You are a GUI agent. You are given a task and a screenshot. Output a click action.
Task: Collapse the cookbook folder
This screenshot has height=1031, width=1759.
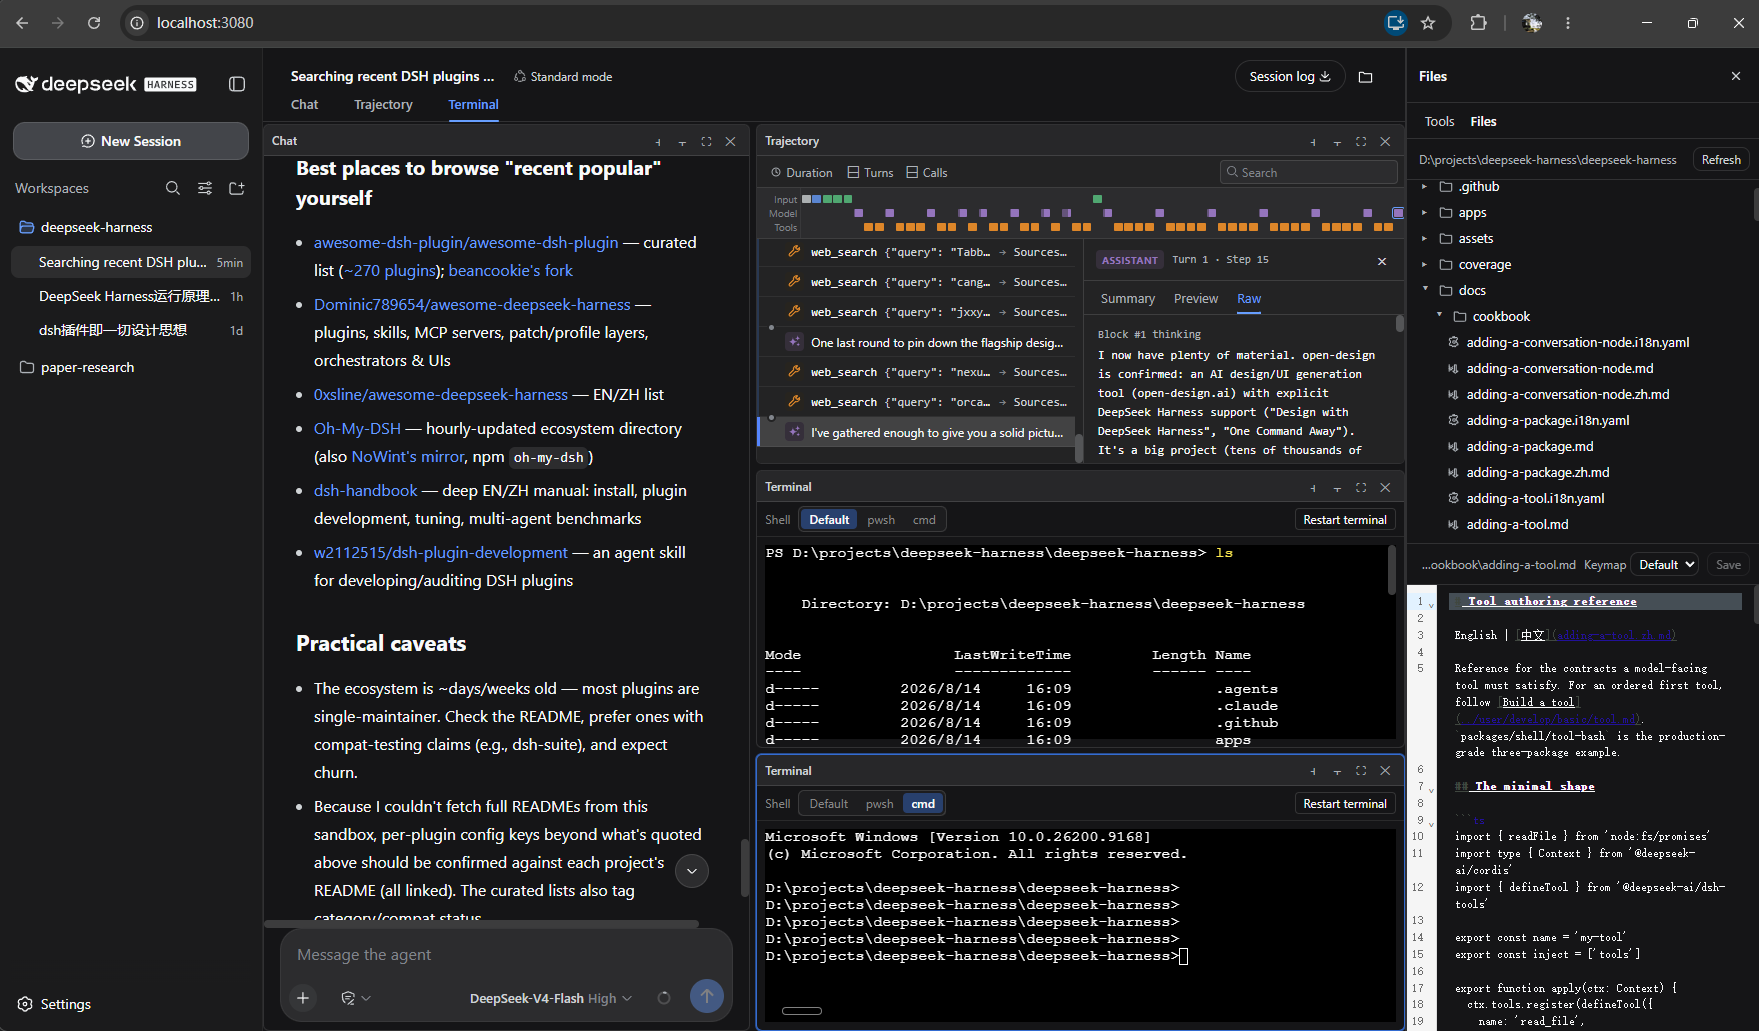(1439, 316)
